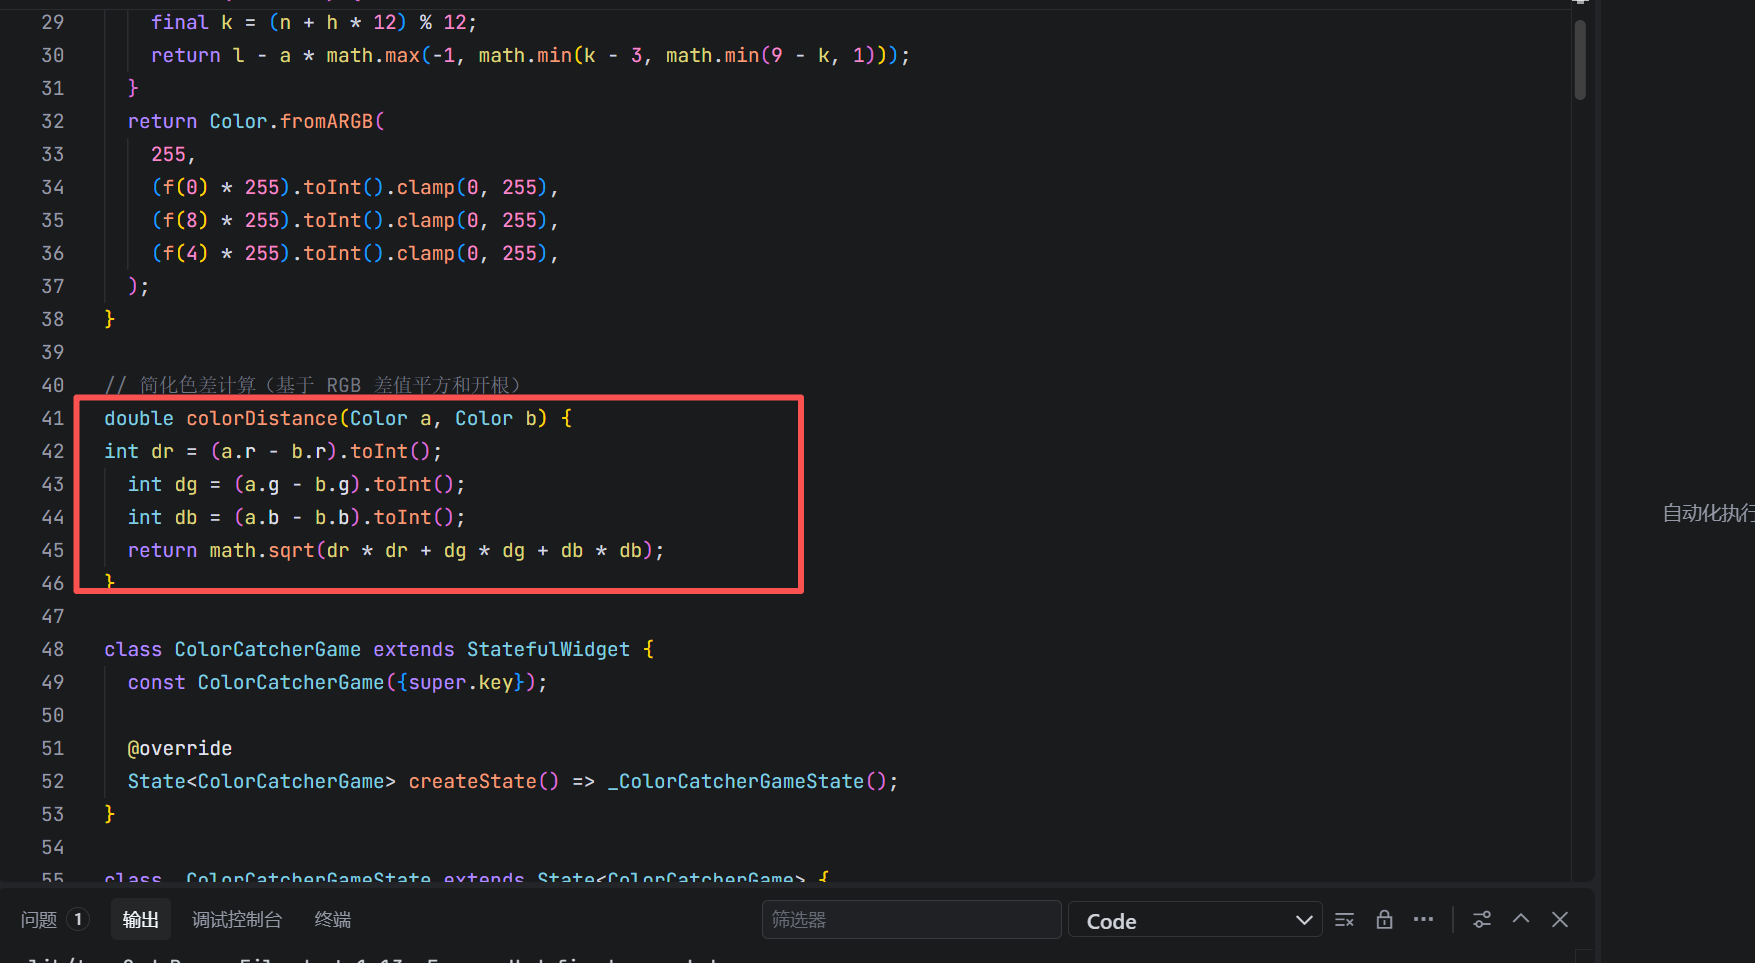The width and height of the screenshot is (1755, 963).
Task: Click the colorDistance function name
Action: tap(262, 418)
